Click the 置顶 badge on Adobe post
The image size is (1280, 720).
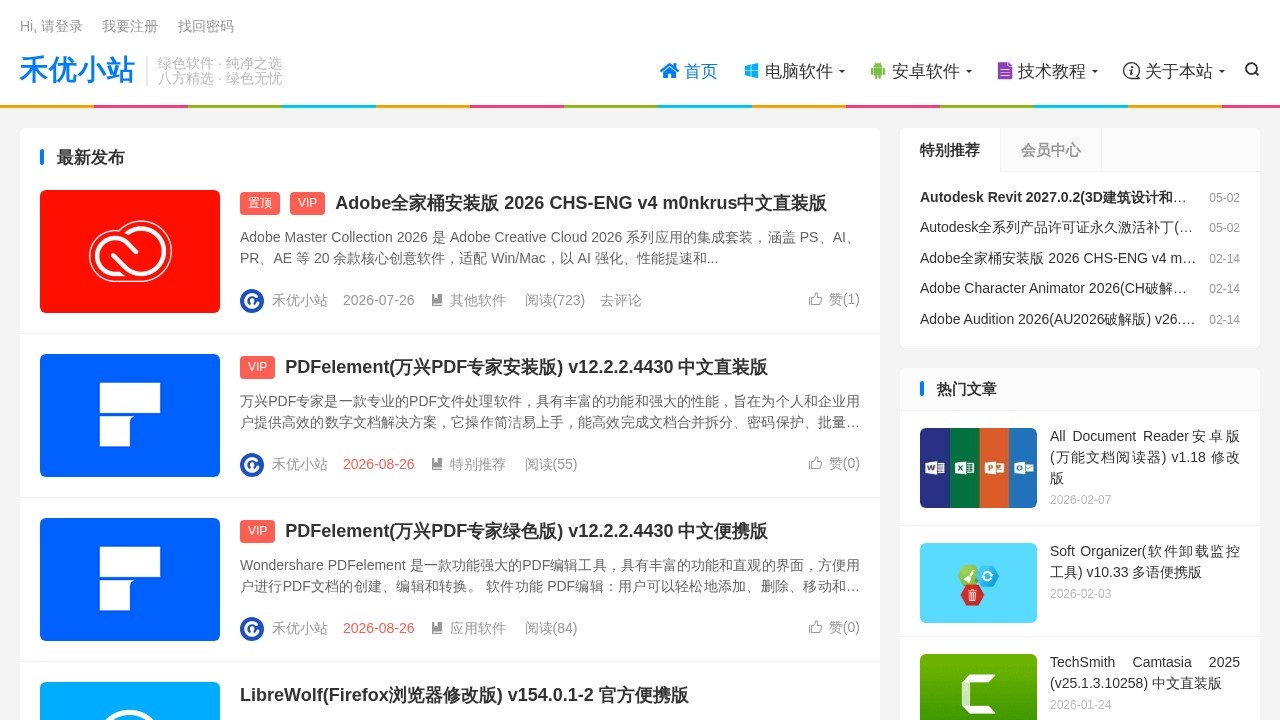[x=260, y=203]
